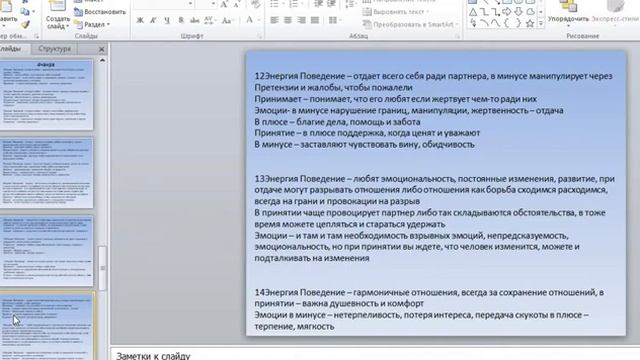Select the left brace shape
The image size is (640, 360).
point(507,24)
